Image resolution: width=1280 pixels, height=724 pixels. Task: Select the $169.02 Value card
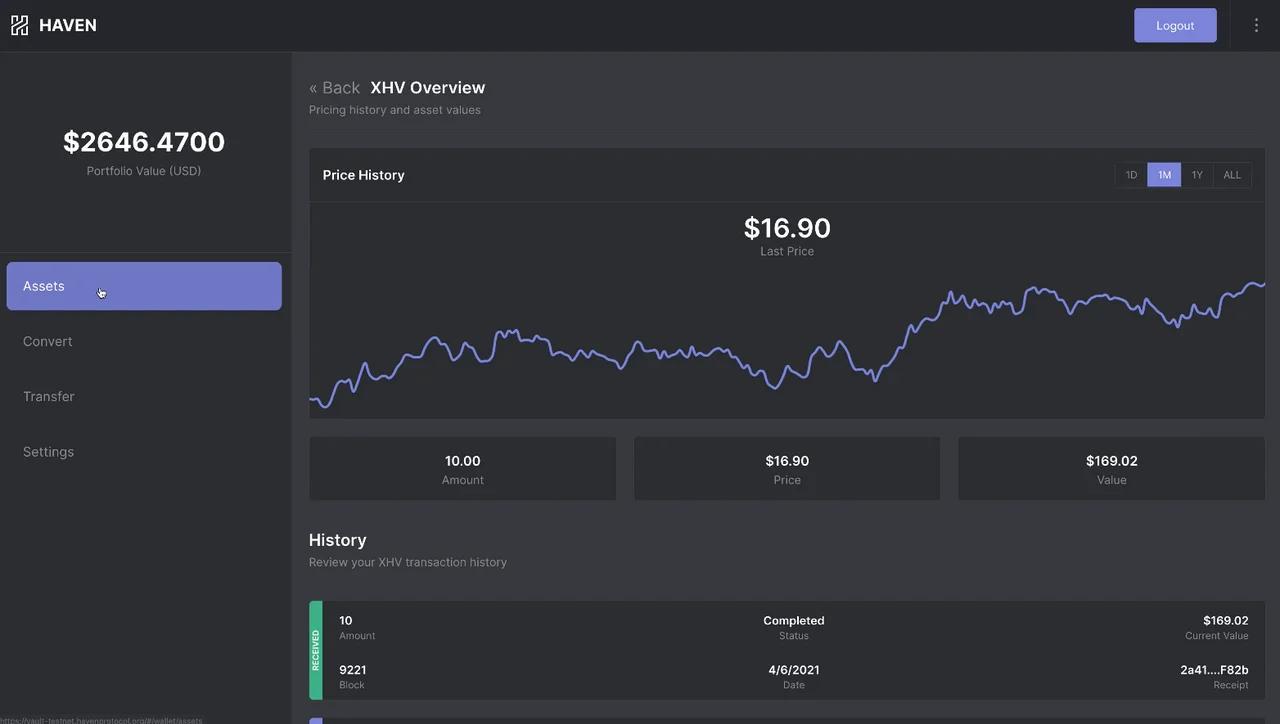click(1112, 467)
